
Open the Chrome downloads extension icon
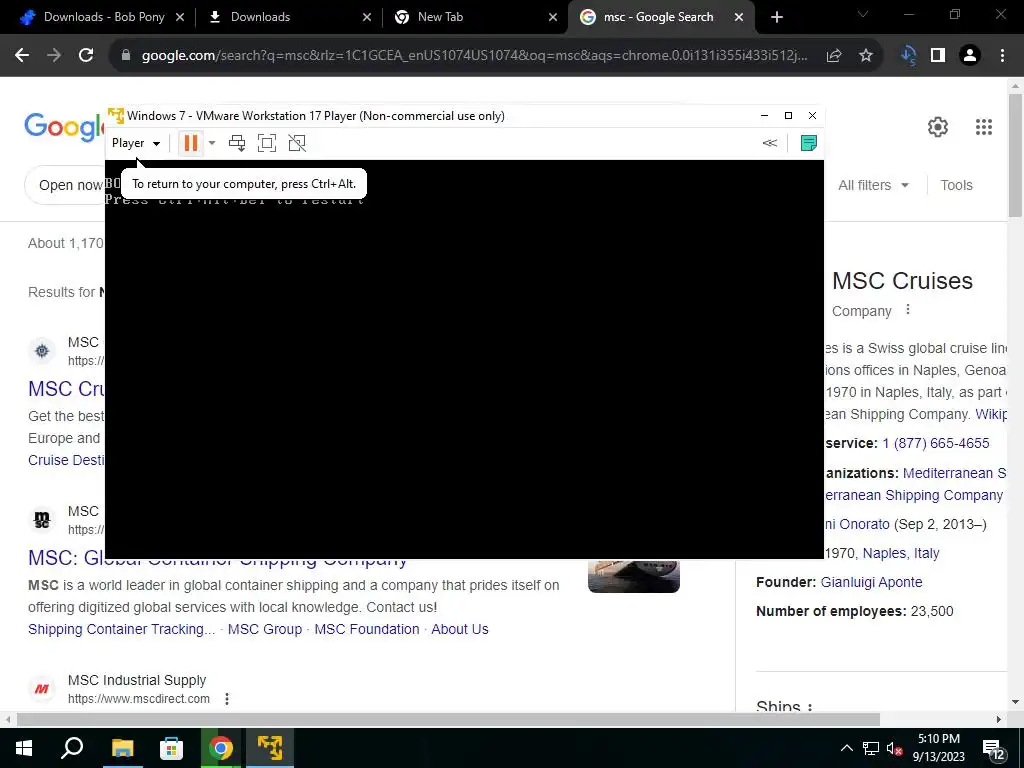point(908,56)
